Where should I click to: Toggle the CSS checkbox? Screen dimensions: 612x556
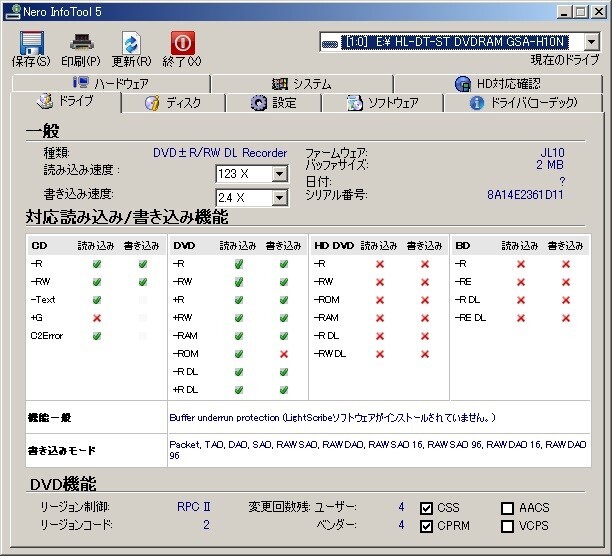pos(426,508)
